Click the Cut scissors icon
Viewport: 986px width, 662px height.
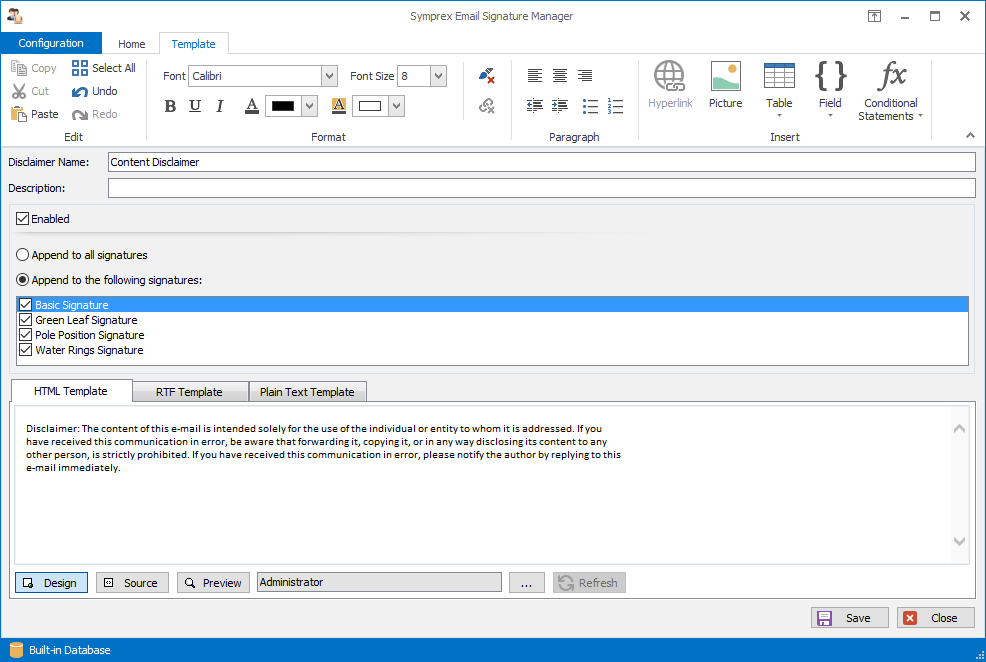(x=19, y=91)
